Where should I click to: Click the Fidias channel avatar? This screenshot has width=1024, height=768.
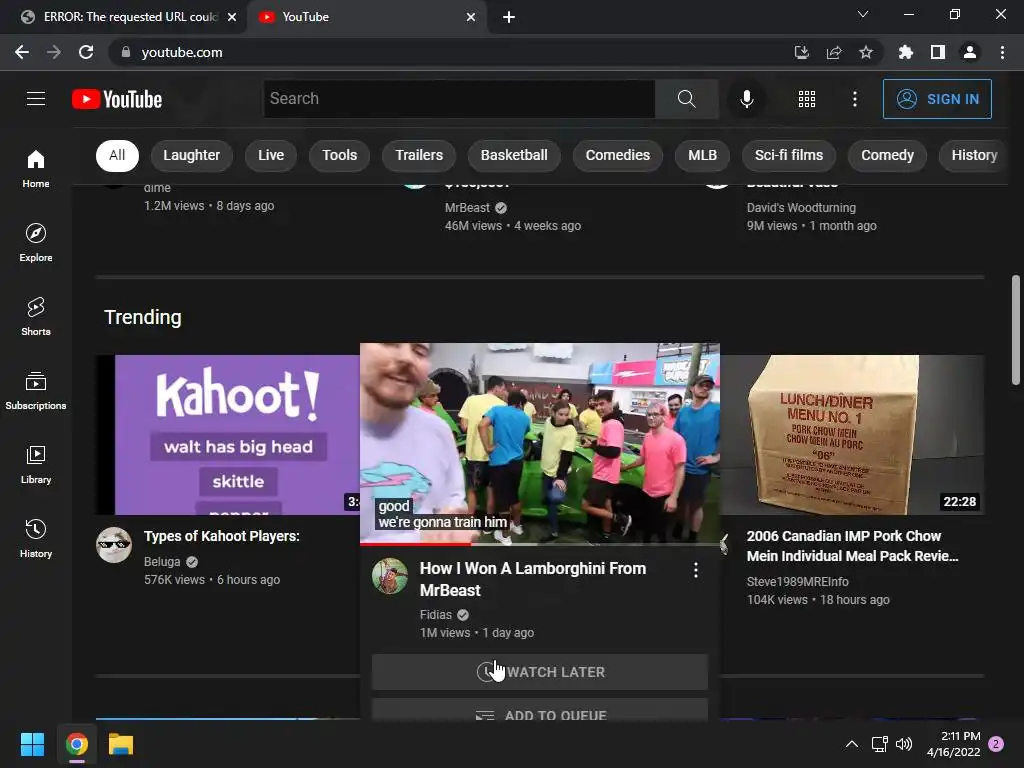point(389,575)
